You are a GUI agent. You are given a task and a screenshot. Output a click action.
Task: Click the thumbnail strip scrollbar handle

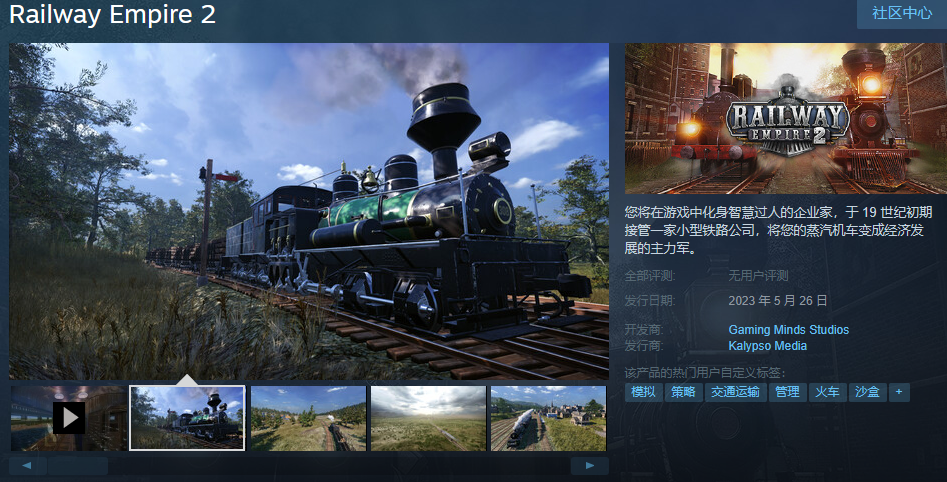78,466
